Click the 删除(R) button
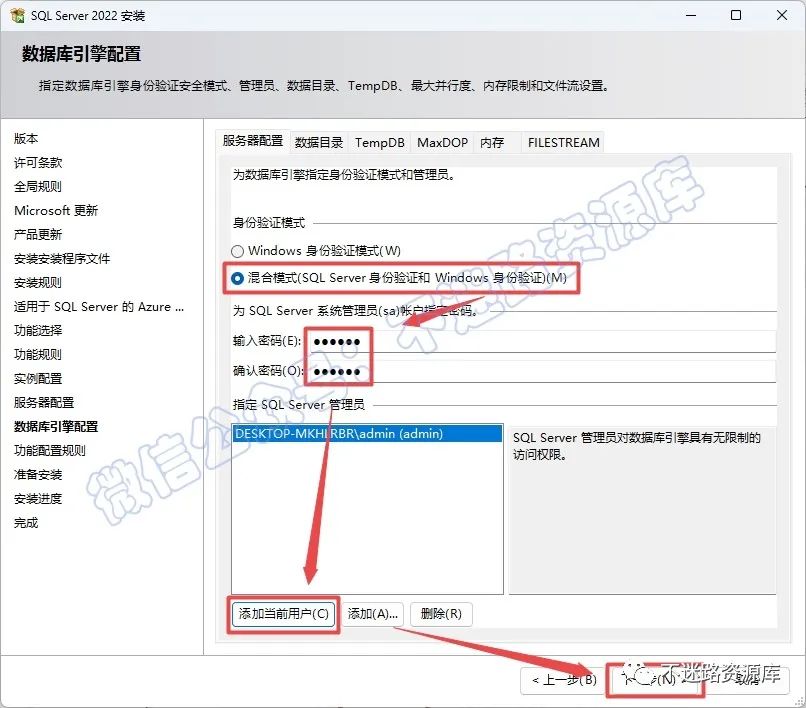 441,614
